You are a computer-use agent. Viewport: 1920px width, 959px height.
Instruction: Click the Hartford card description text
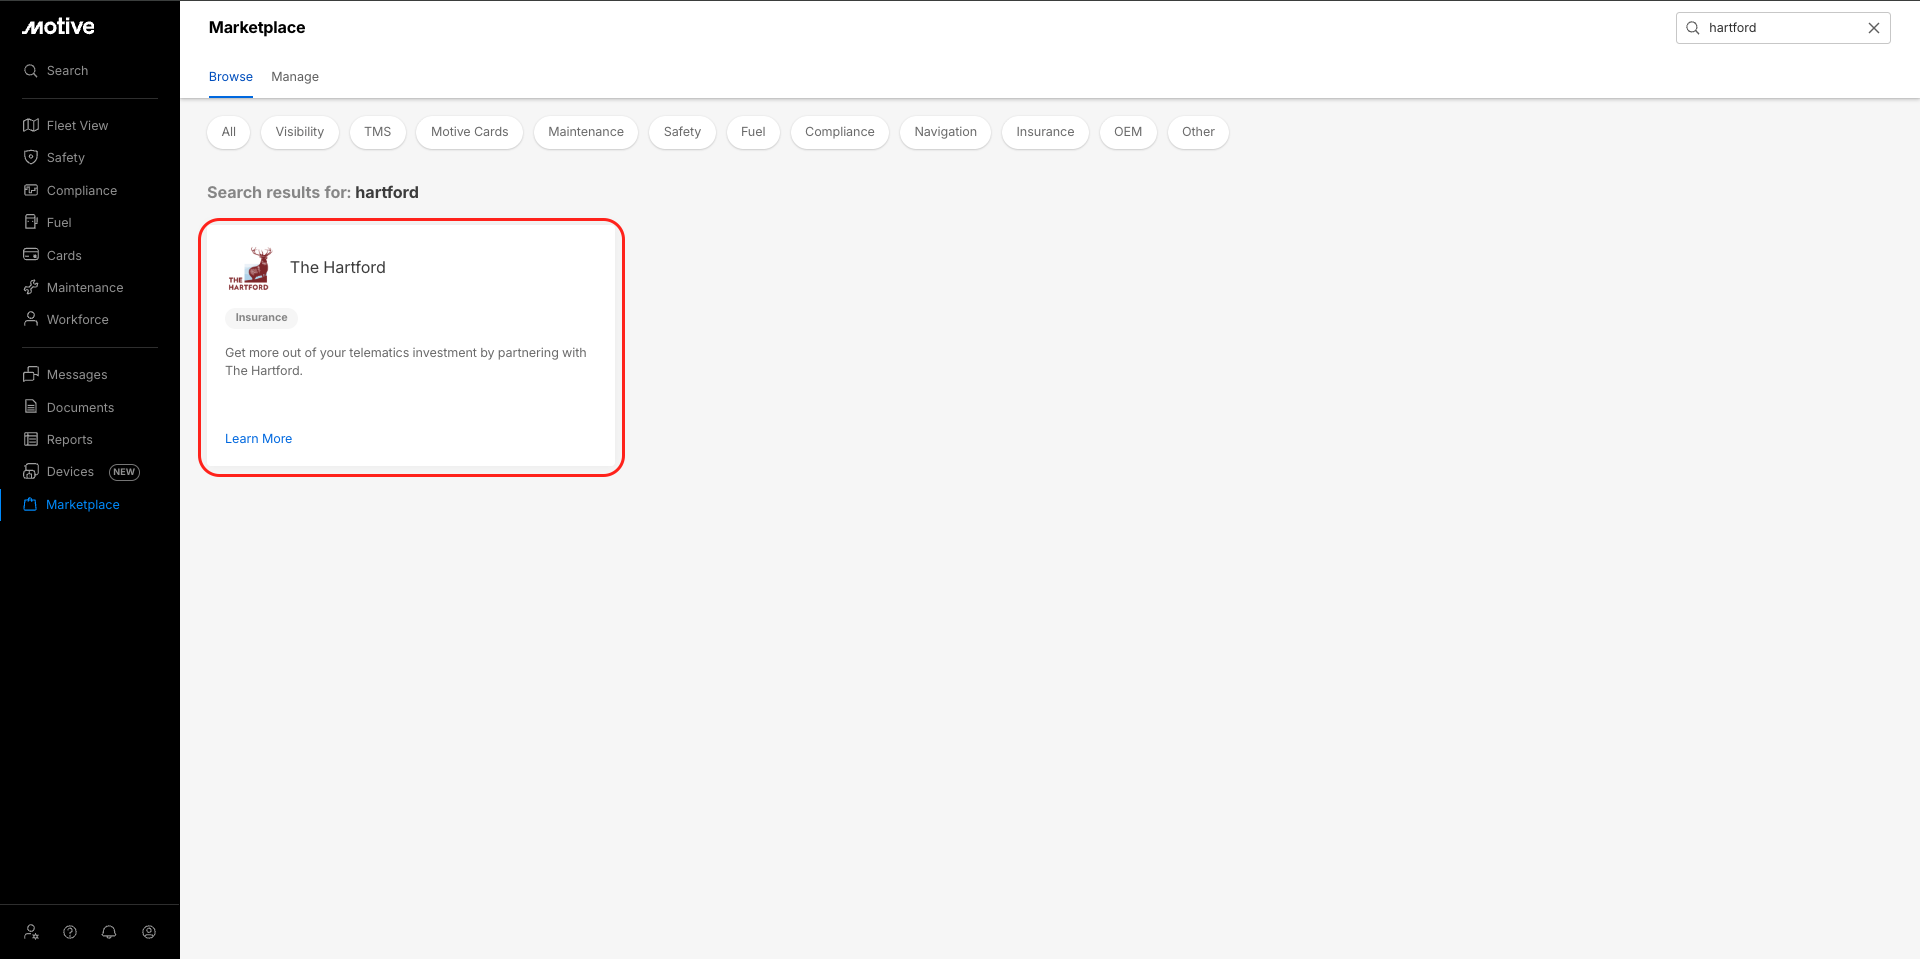[x=406, y=362]
